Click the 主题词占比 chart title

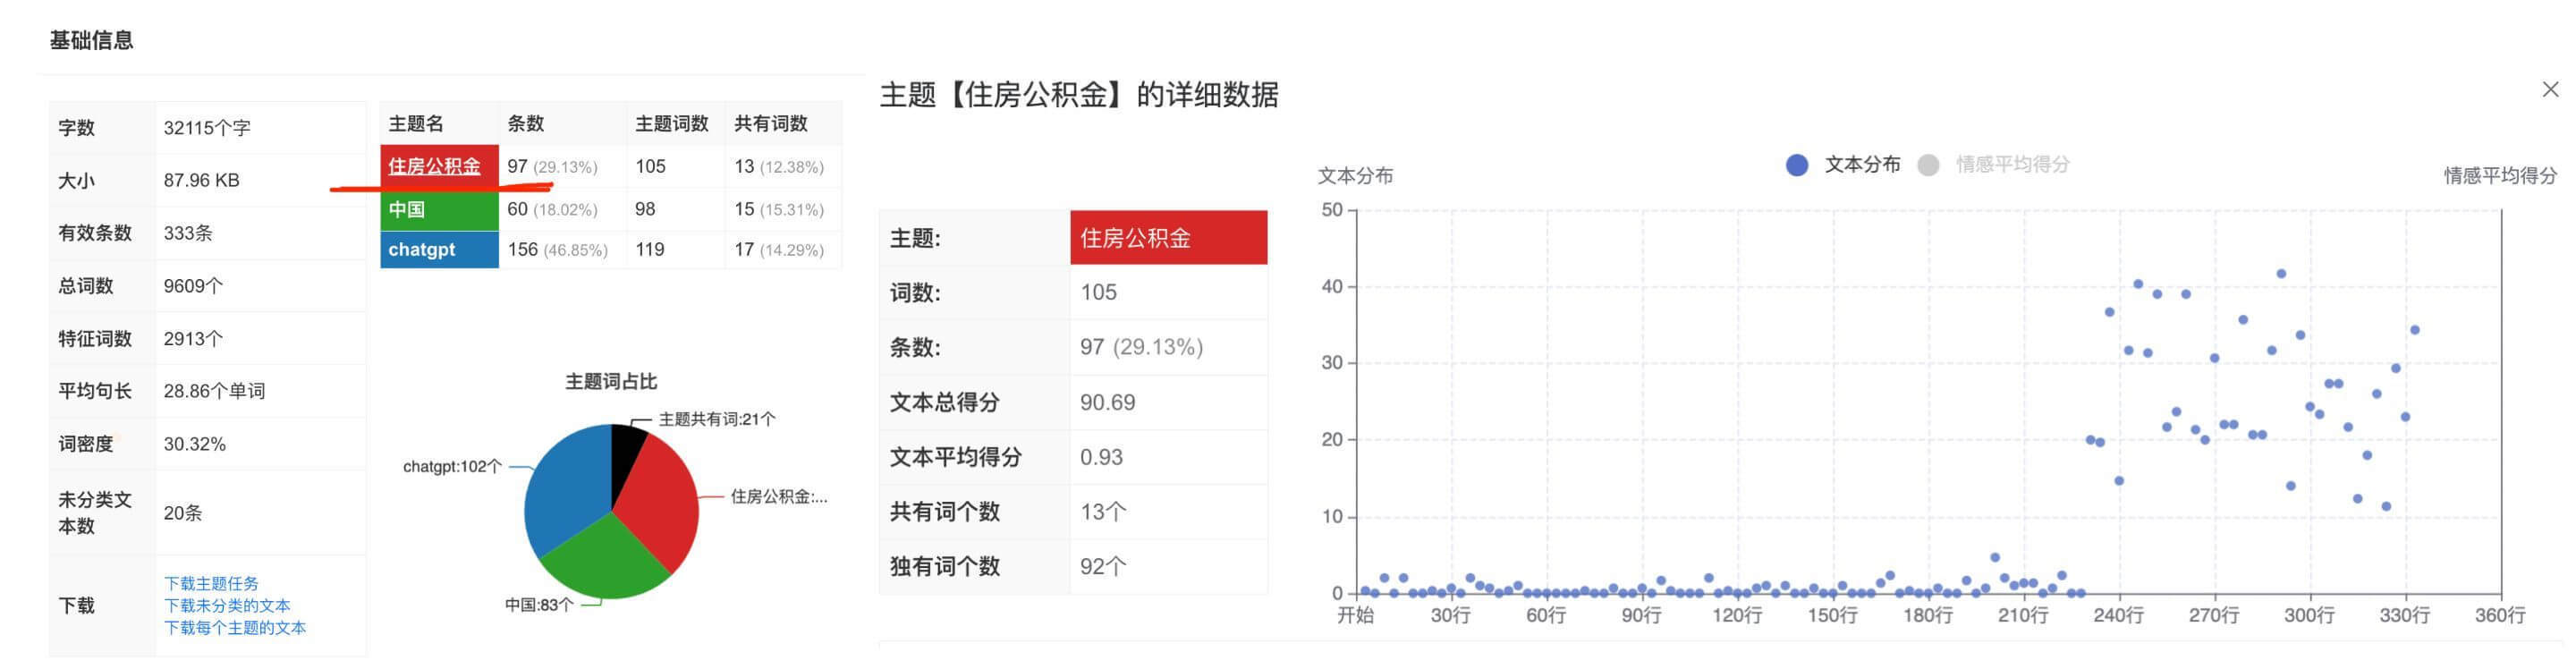pos(611,382)
